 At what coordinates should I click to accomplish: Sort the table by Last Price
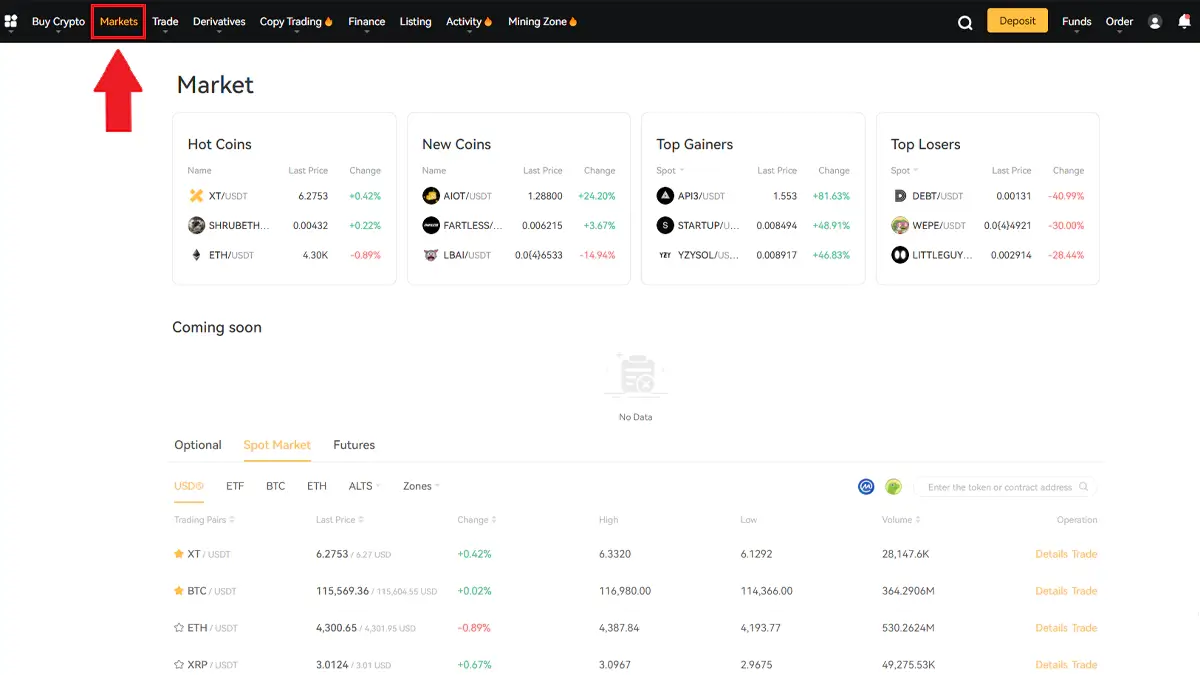[x=340, y=520]
